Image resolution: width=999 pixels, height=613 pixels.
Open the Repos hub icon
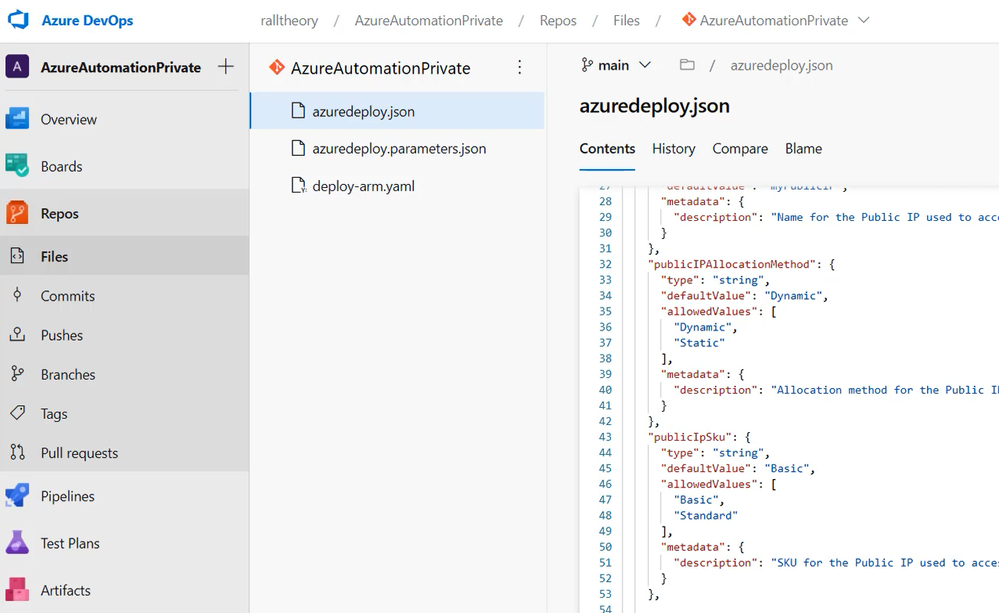[17, 213]
